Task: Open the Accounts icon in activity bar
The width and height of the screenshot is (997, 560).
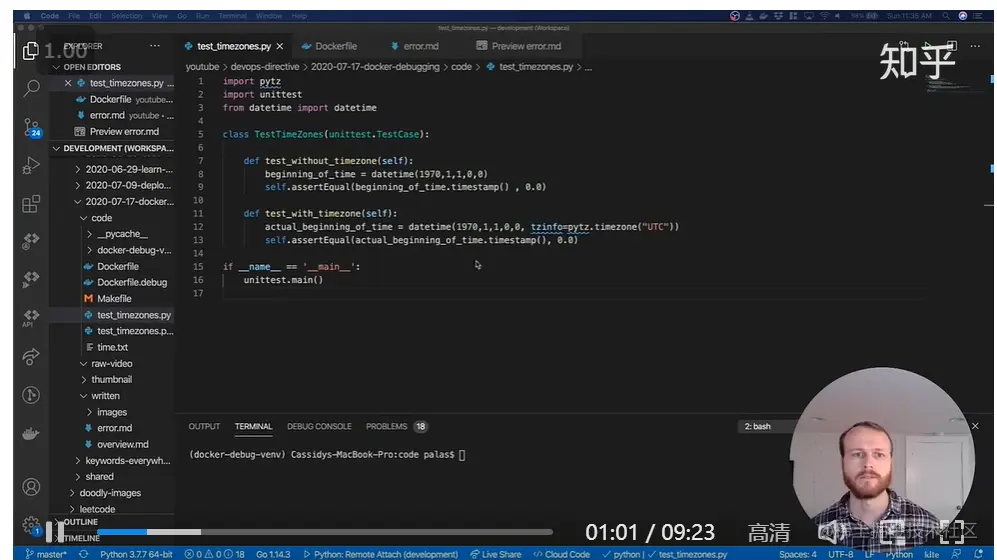Action: coord(31,487)
